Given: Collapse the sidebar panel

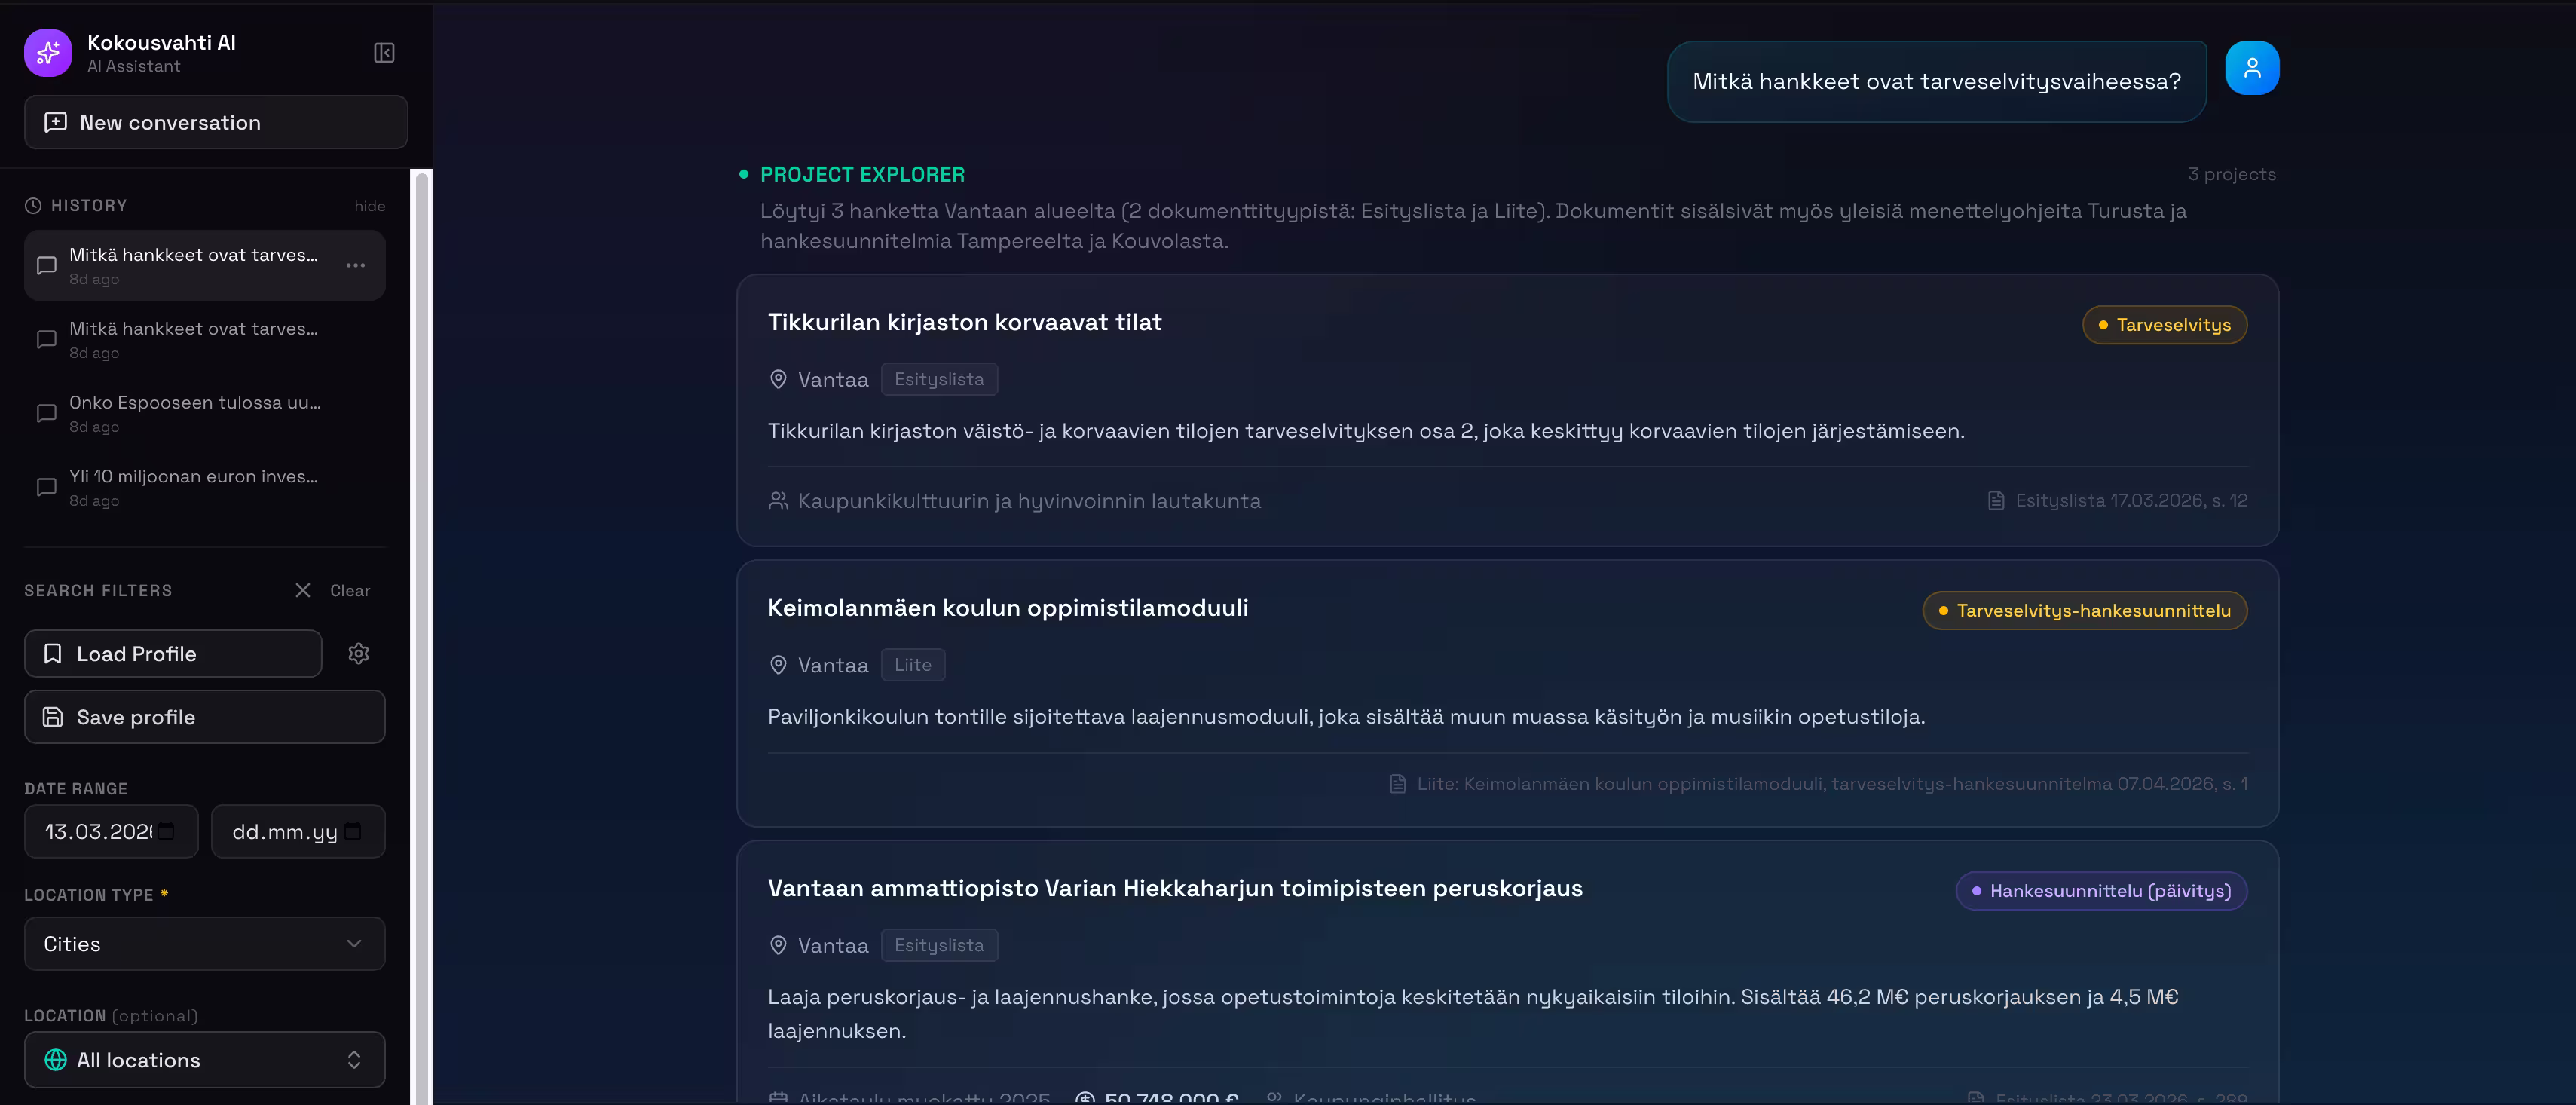Looking at the screenshot, I should 384,52.
